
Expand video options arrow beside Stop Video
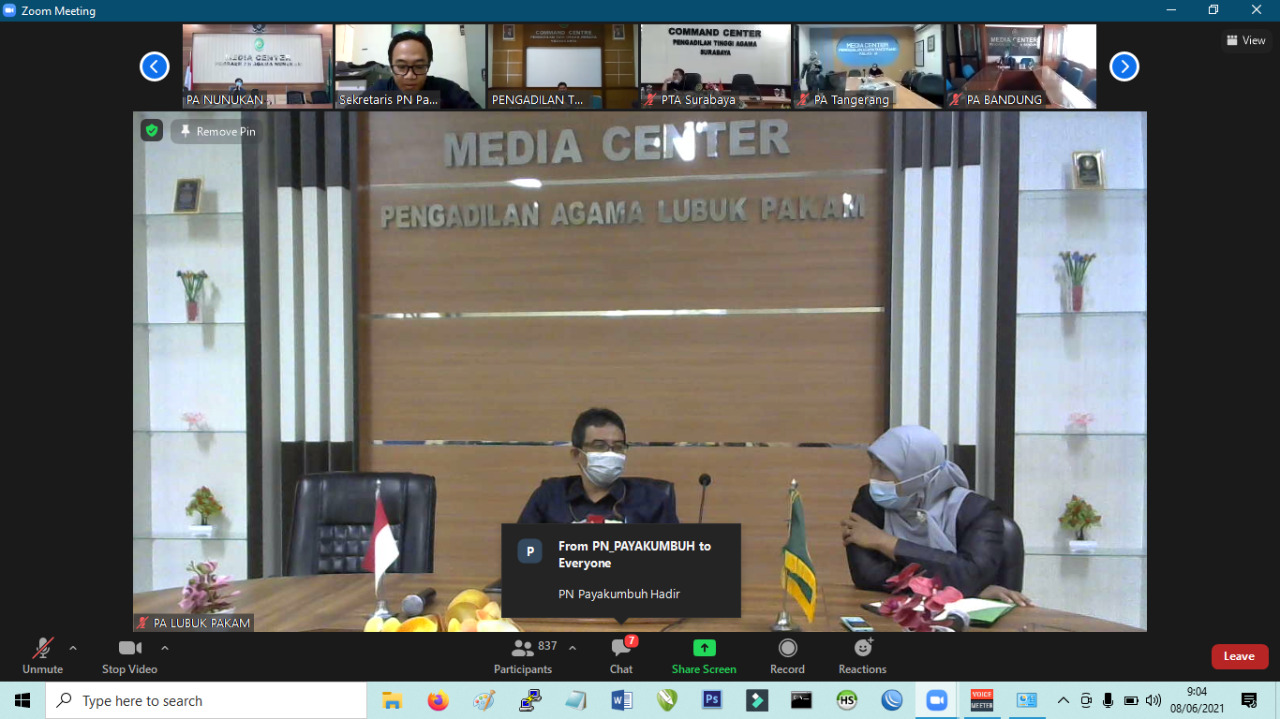[165, 648]
